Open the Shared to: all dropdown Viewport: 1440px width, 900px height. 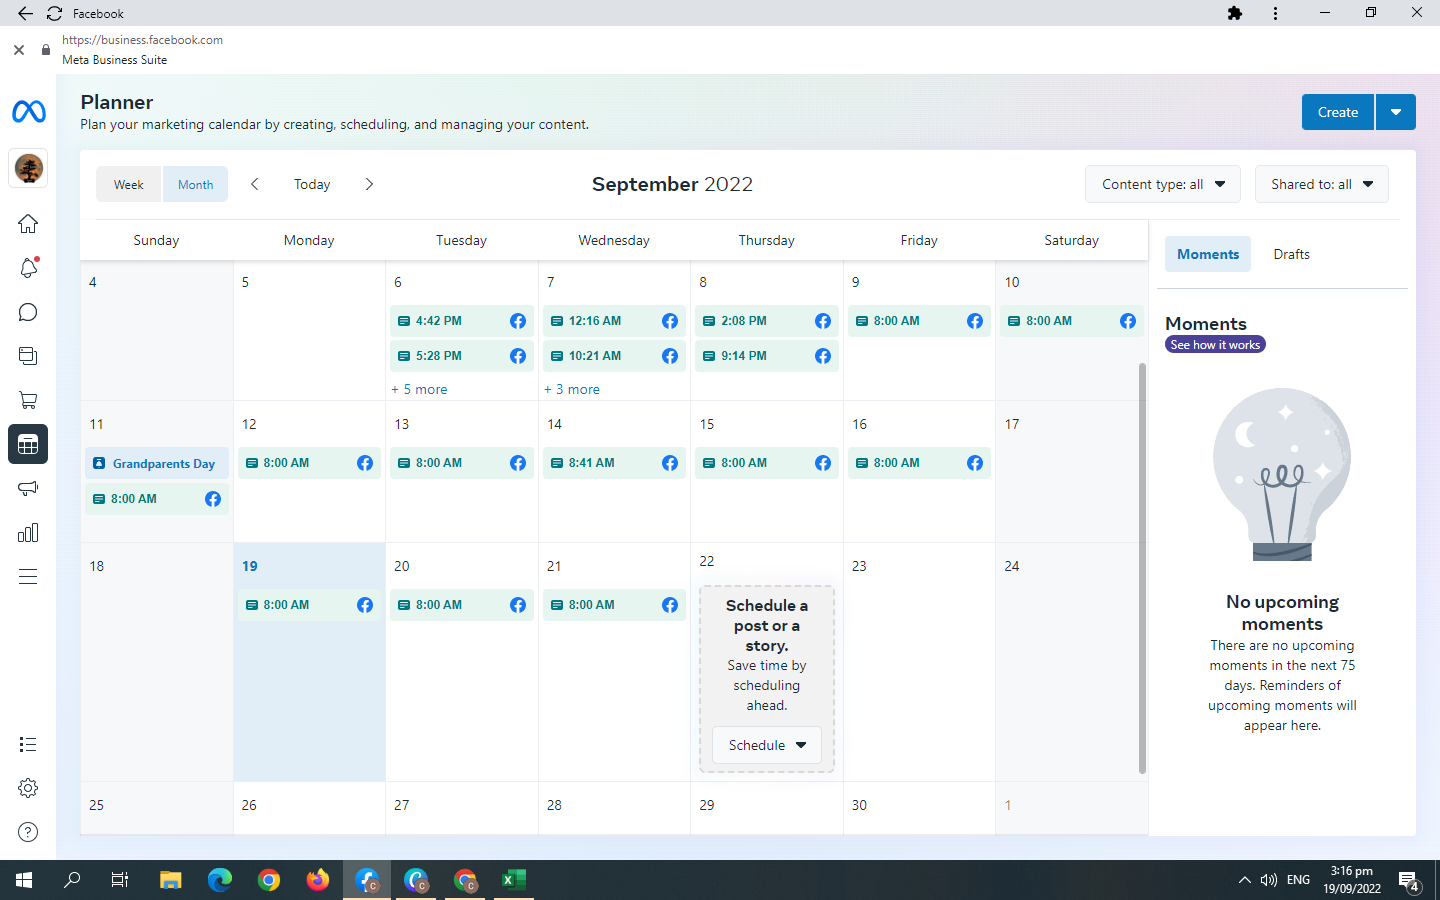[x=1322, y=184]
